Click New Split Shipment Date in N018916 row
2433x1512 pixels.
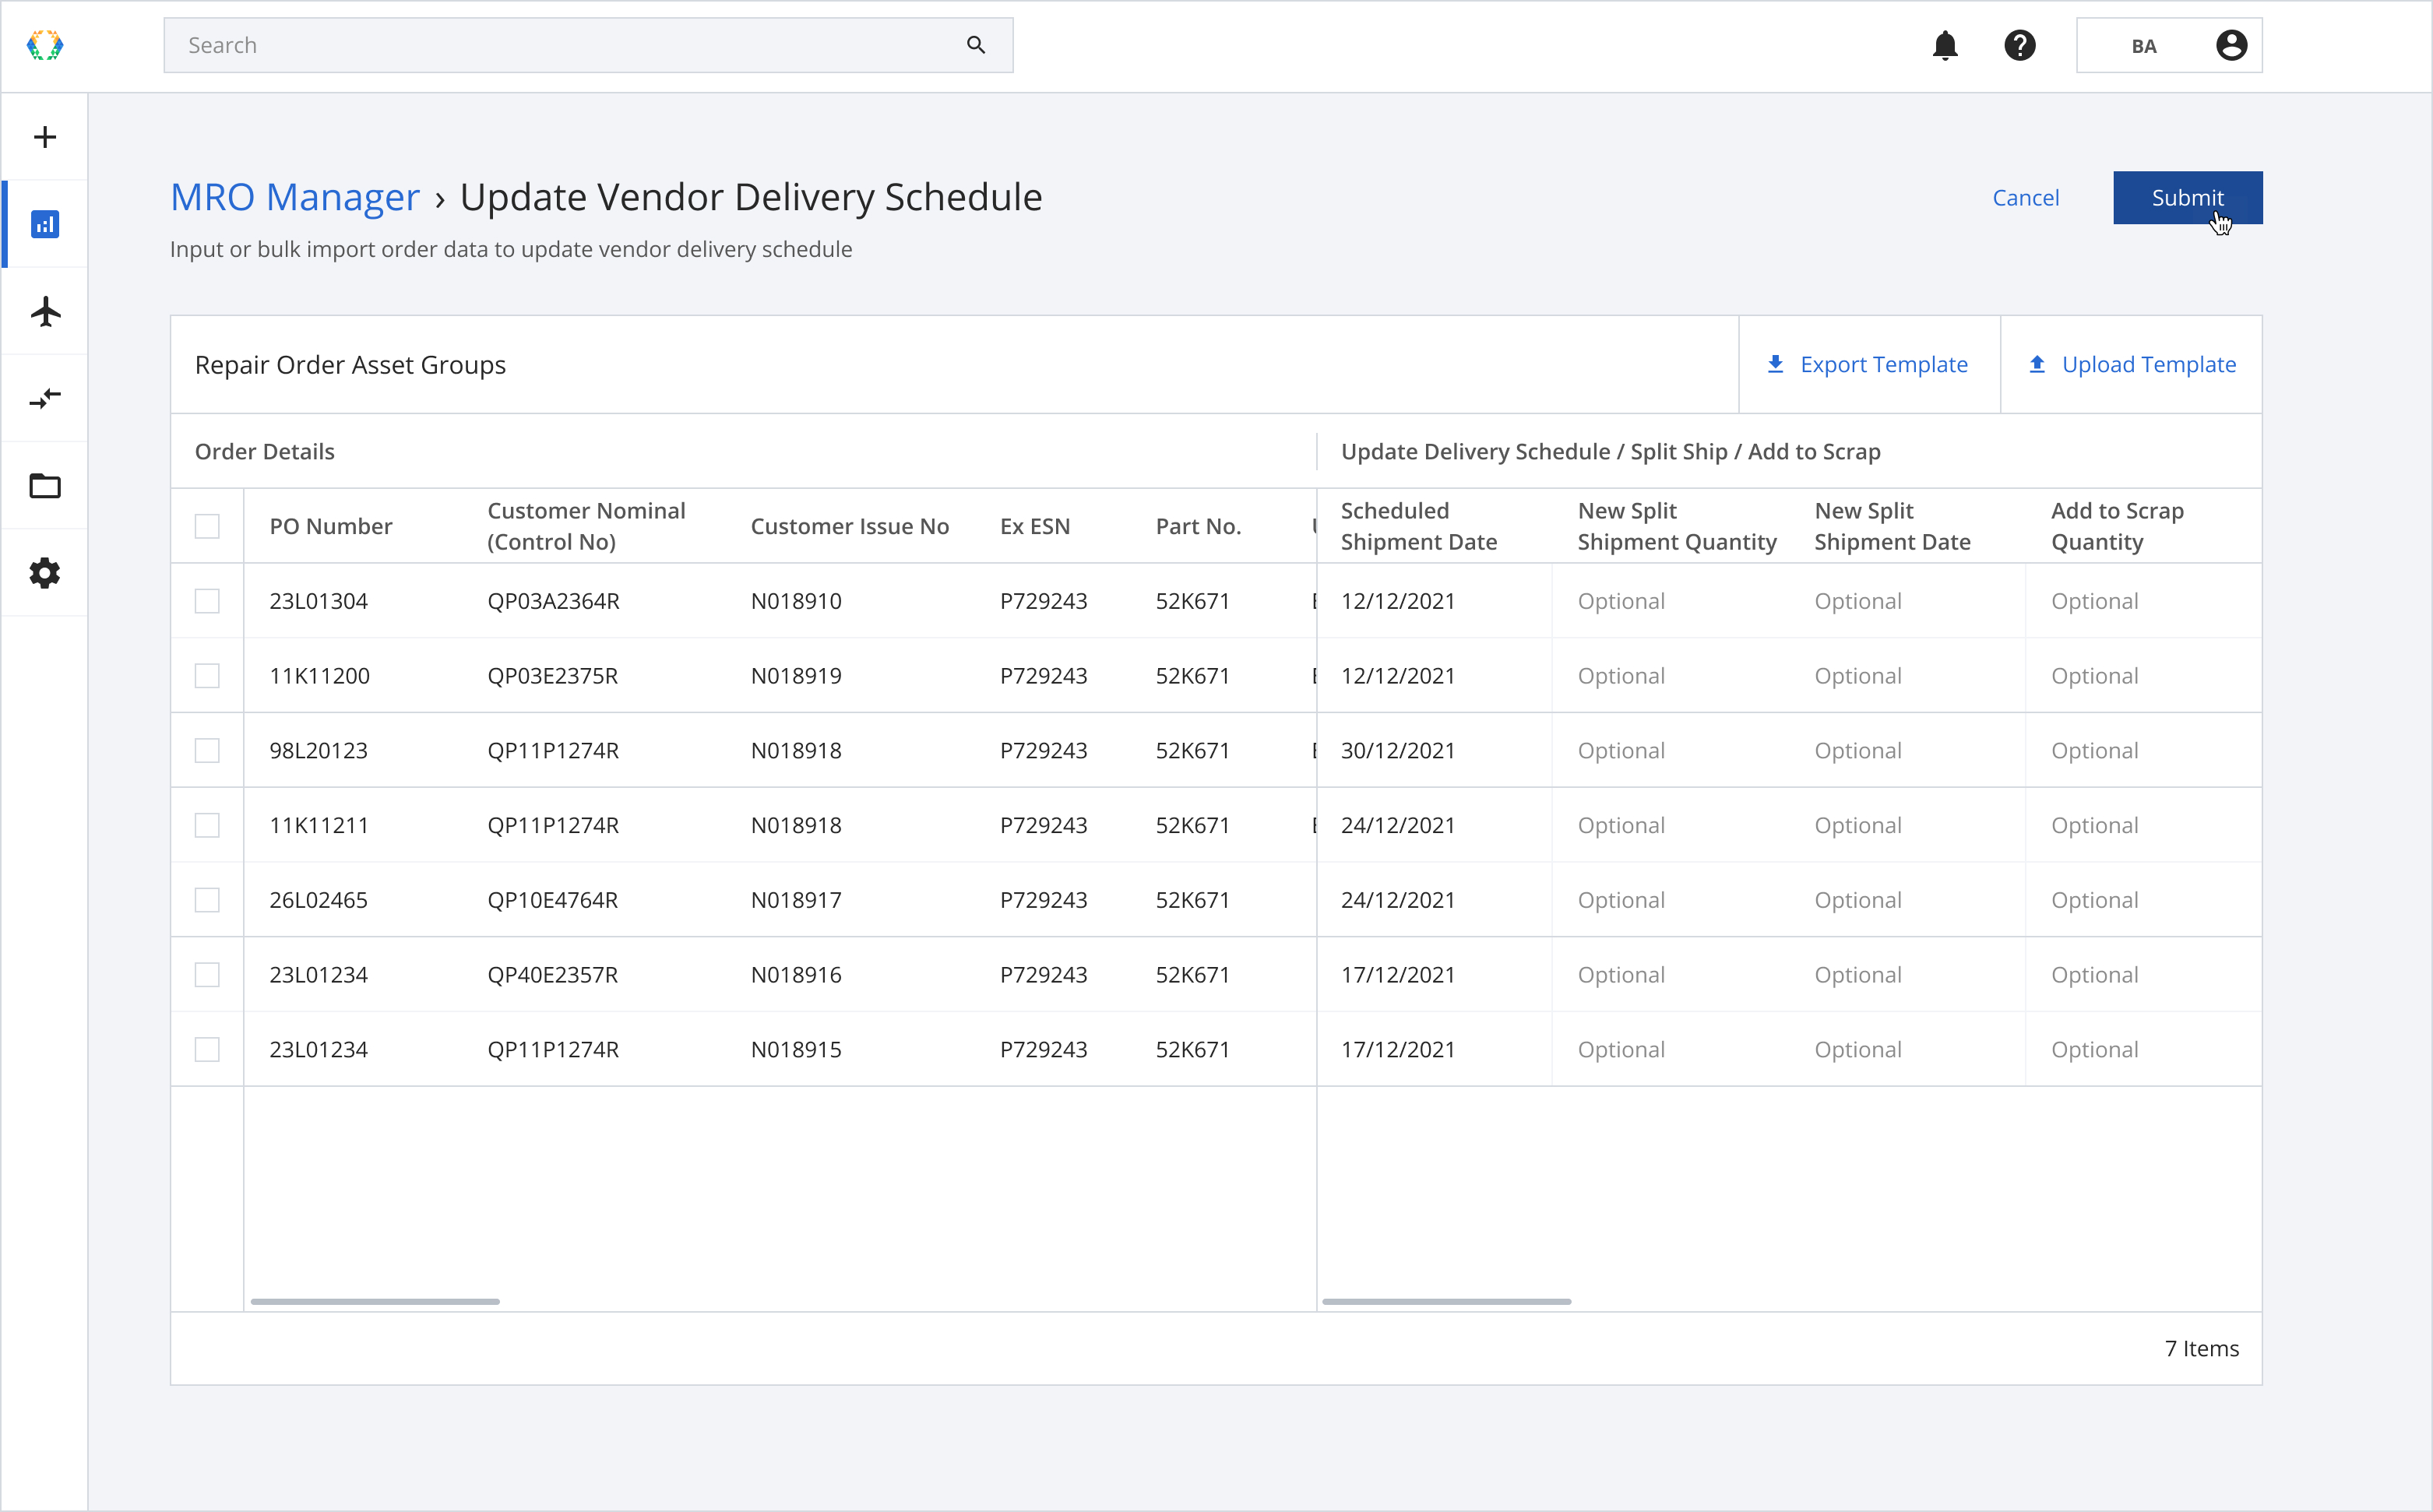coord(1907,975)
